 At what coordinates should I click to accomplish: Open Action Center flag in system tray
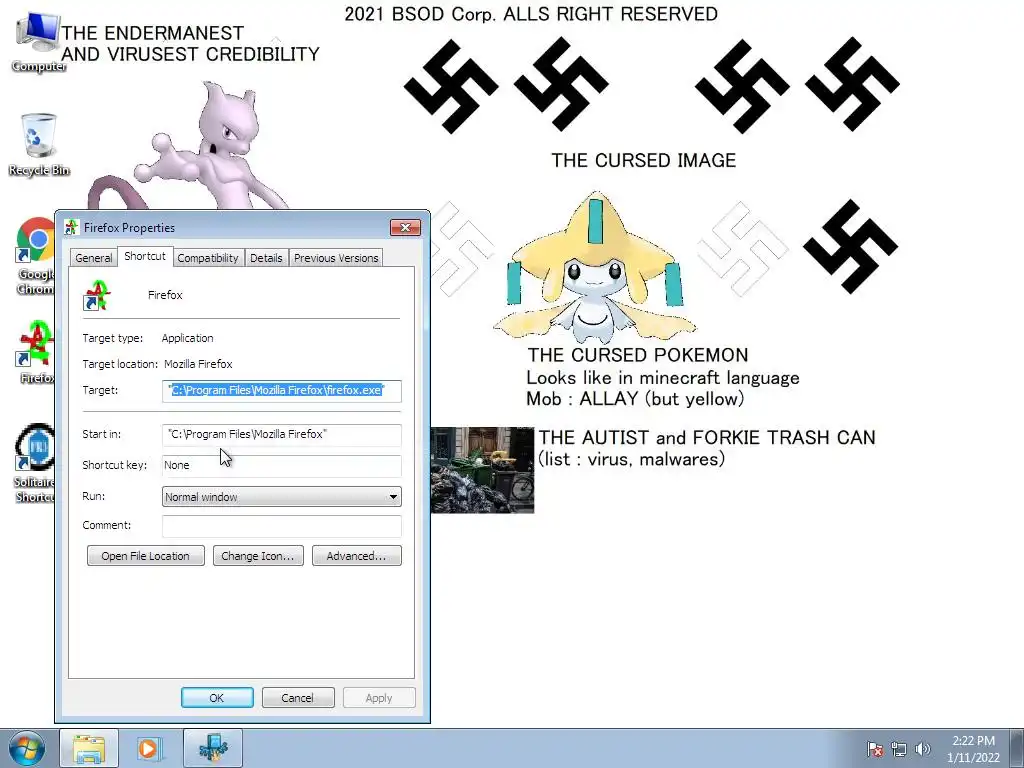pos(875,749)
